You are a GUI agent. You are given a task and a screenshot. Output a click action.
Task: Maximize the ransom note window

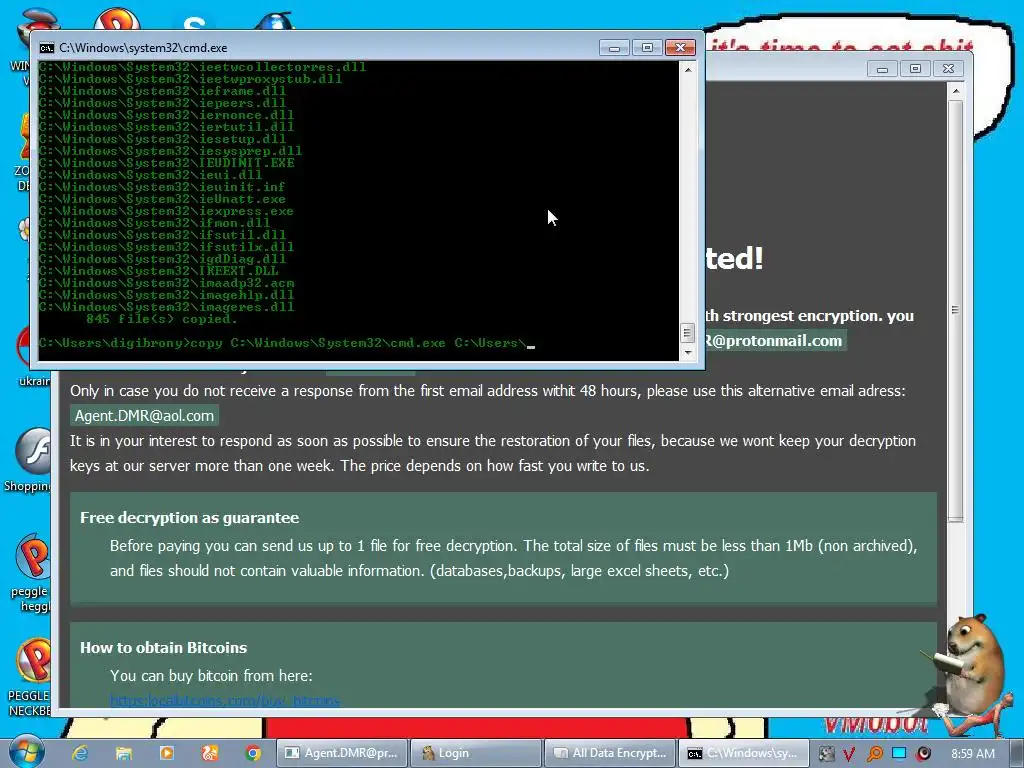pyautogui.click(x=915, y=69)
